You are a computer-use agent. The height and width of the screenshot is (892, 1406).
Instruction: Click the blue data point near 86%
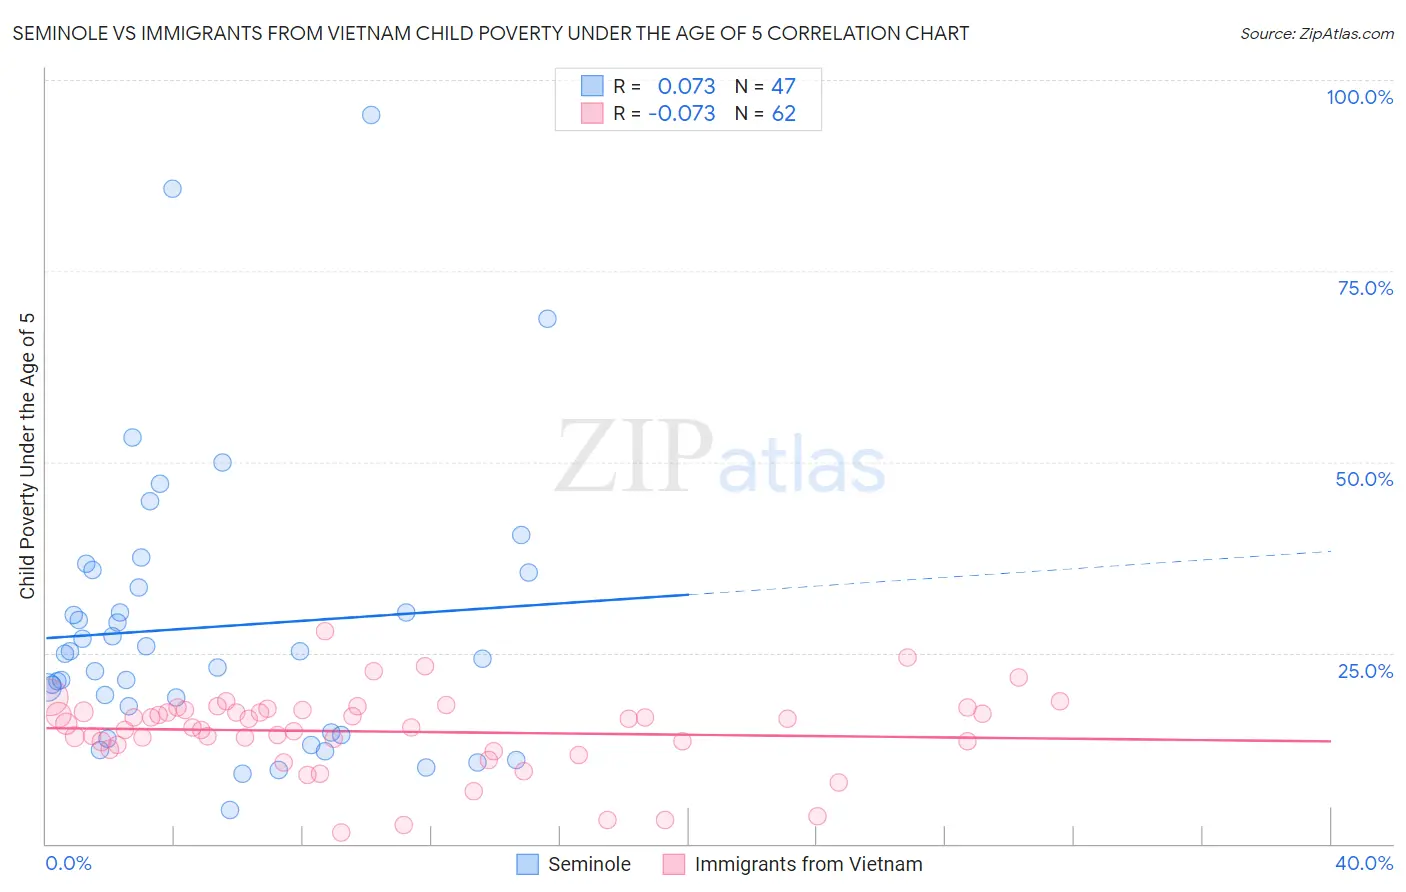click(x=172, y=189)
